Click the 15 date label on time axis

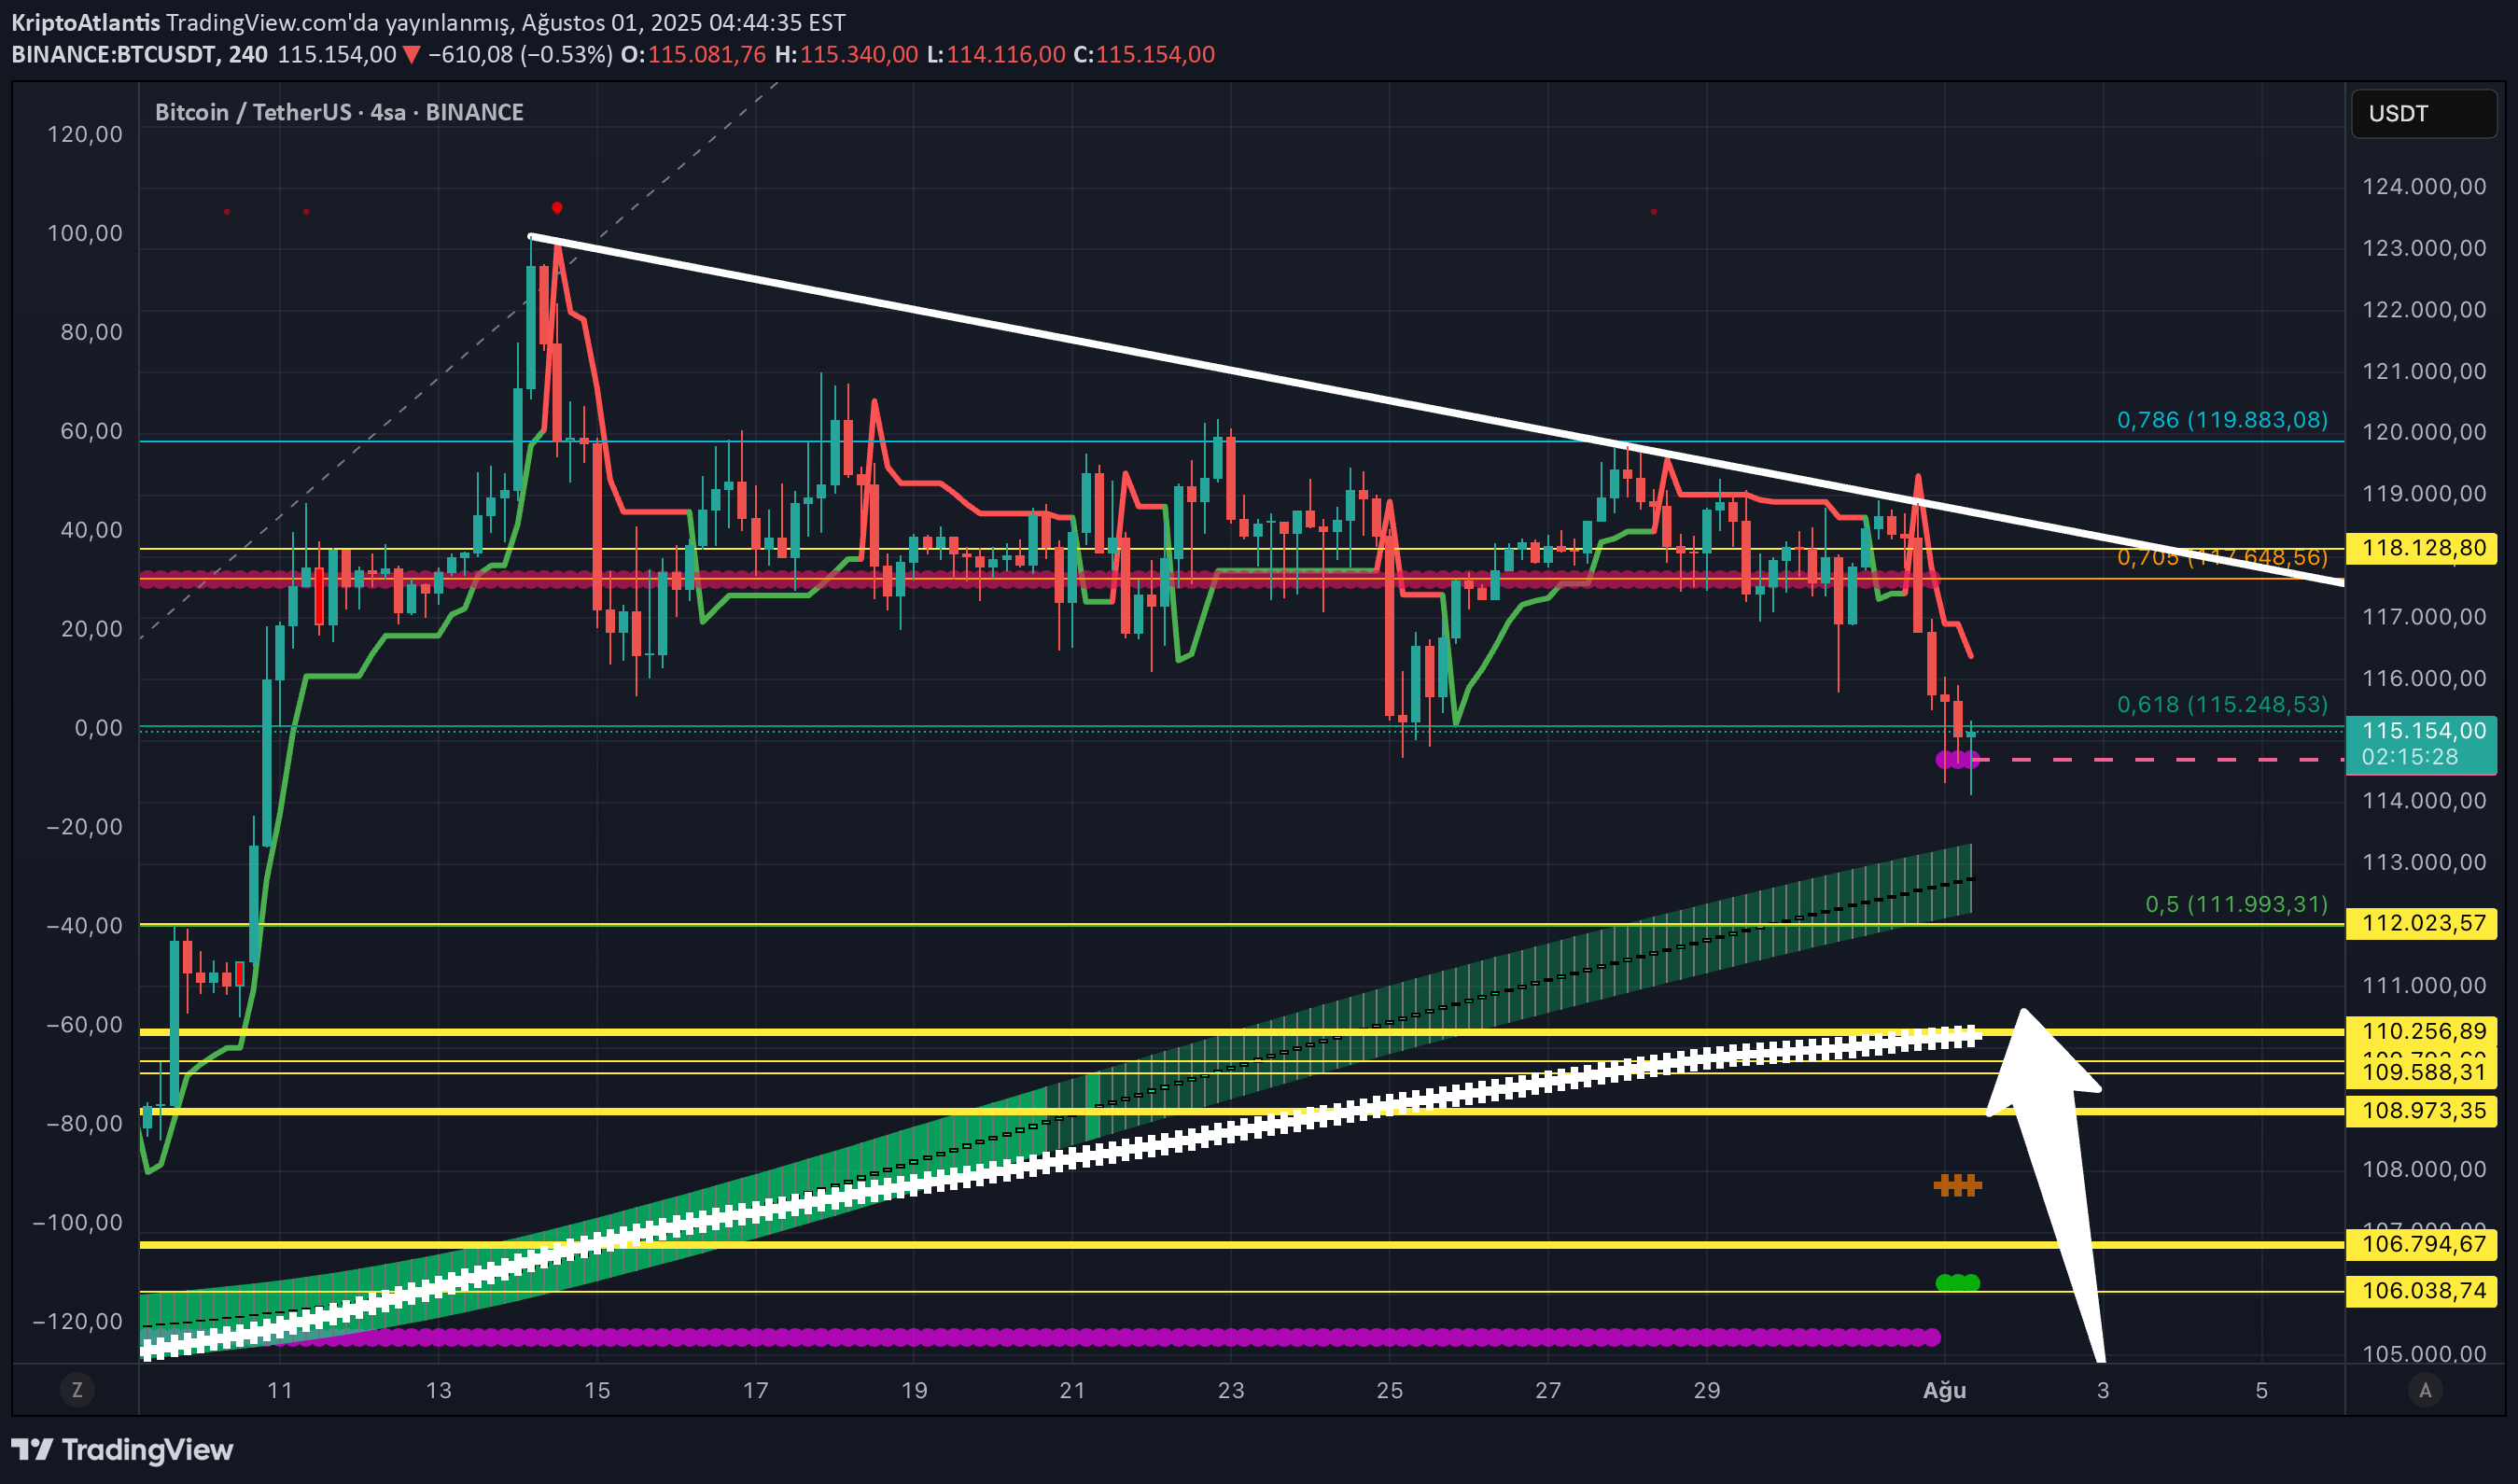click(597, 1390)
